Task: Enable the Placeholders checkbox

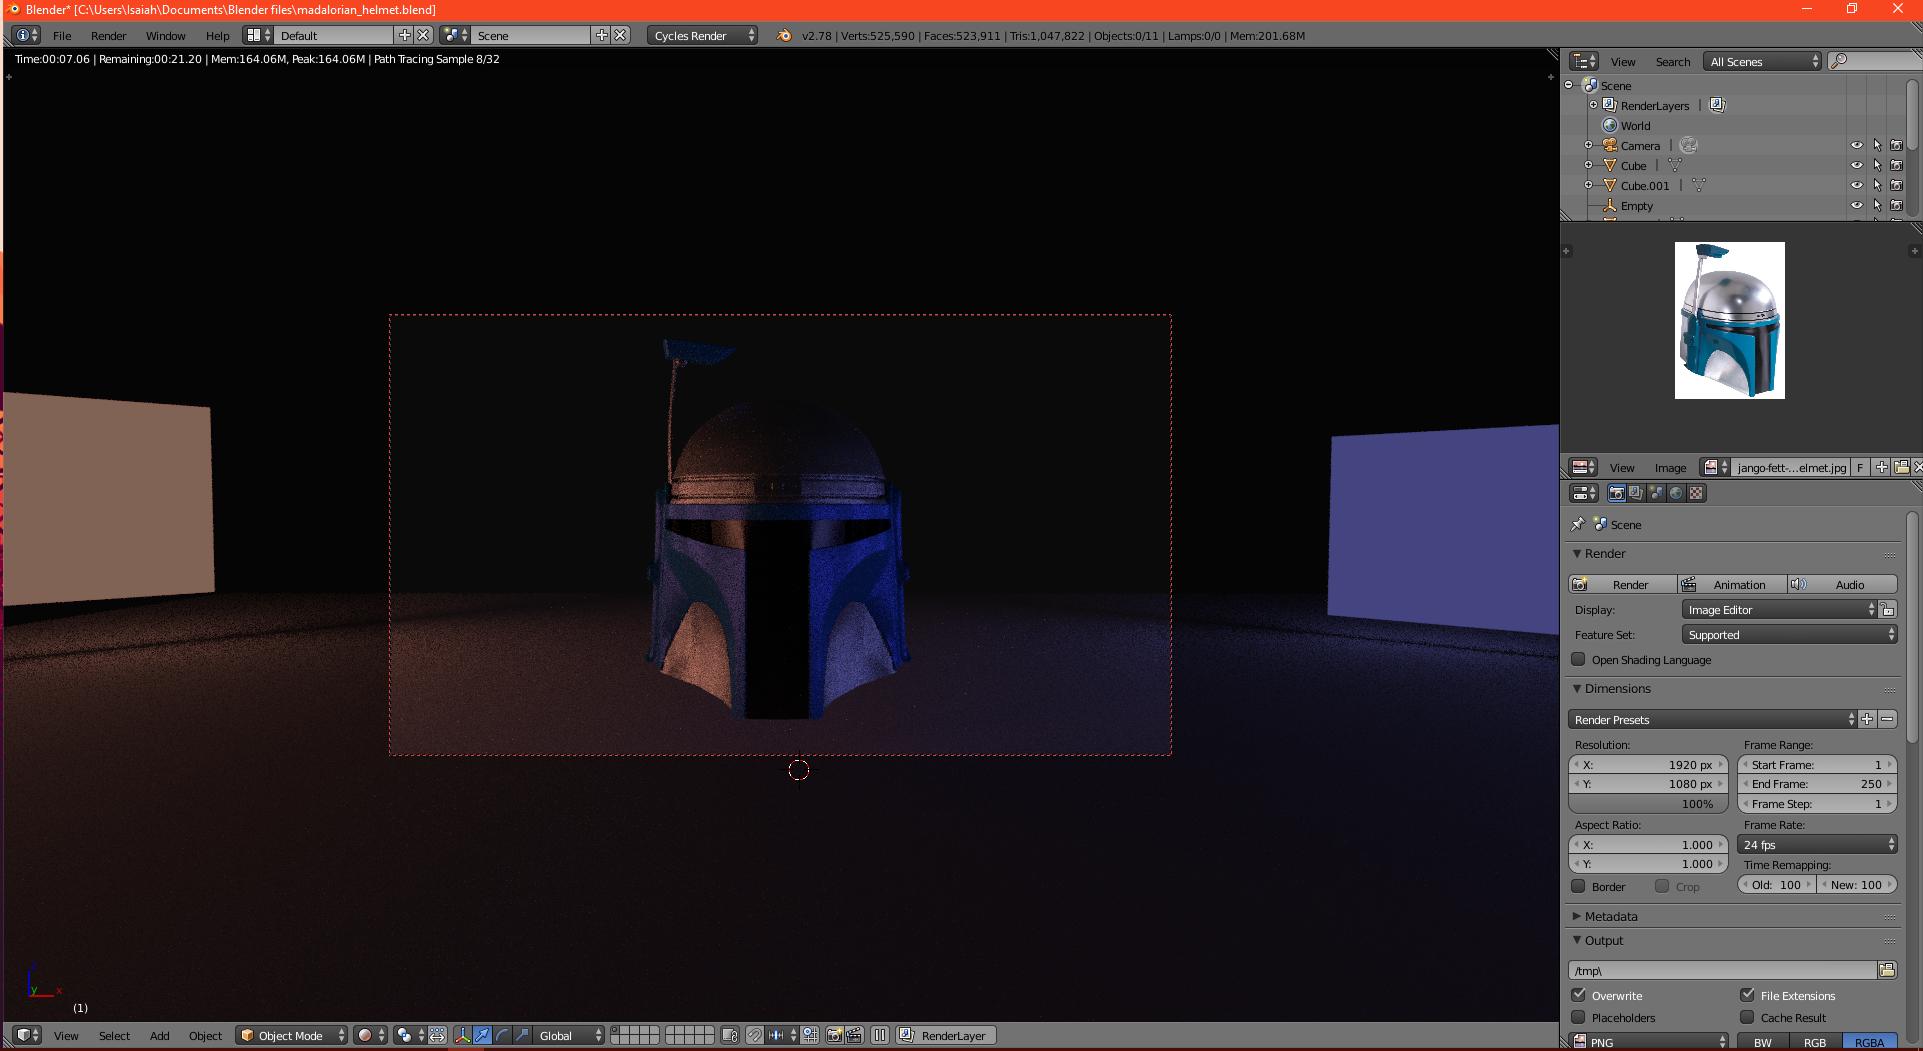Action: (1579, 1017)
